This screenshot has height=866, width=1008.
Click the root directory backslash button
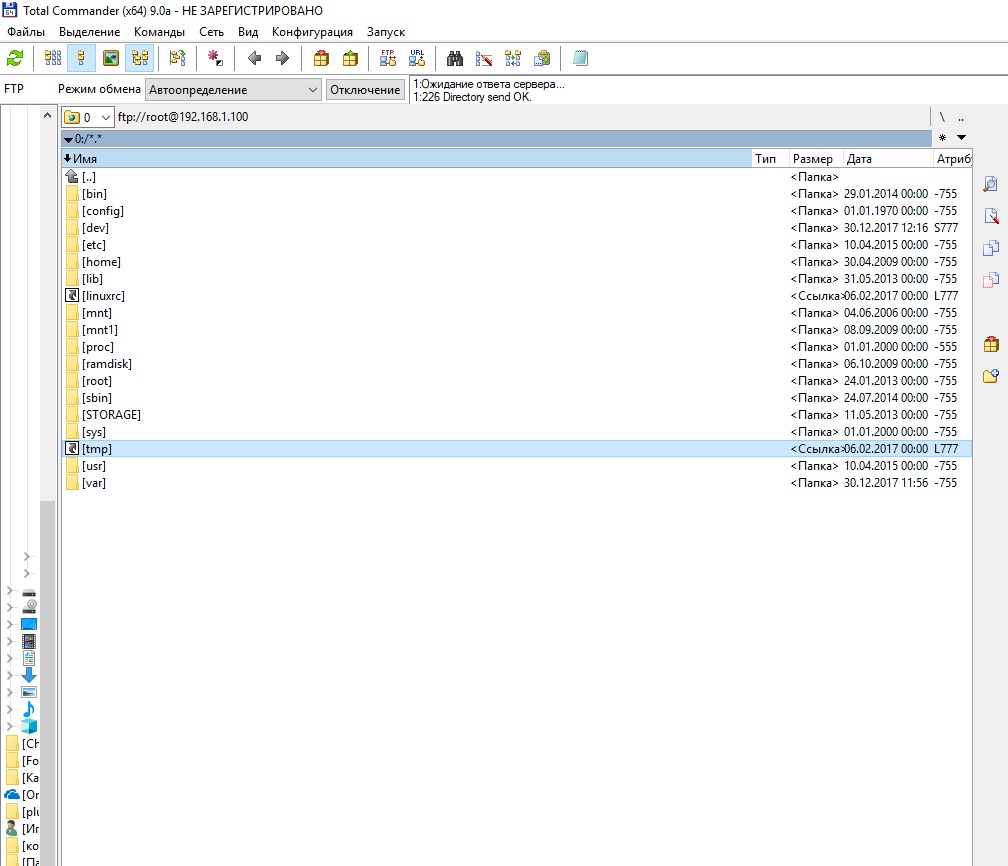click(x=942, y=117)
